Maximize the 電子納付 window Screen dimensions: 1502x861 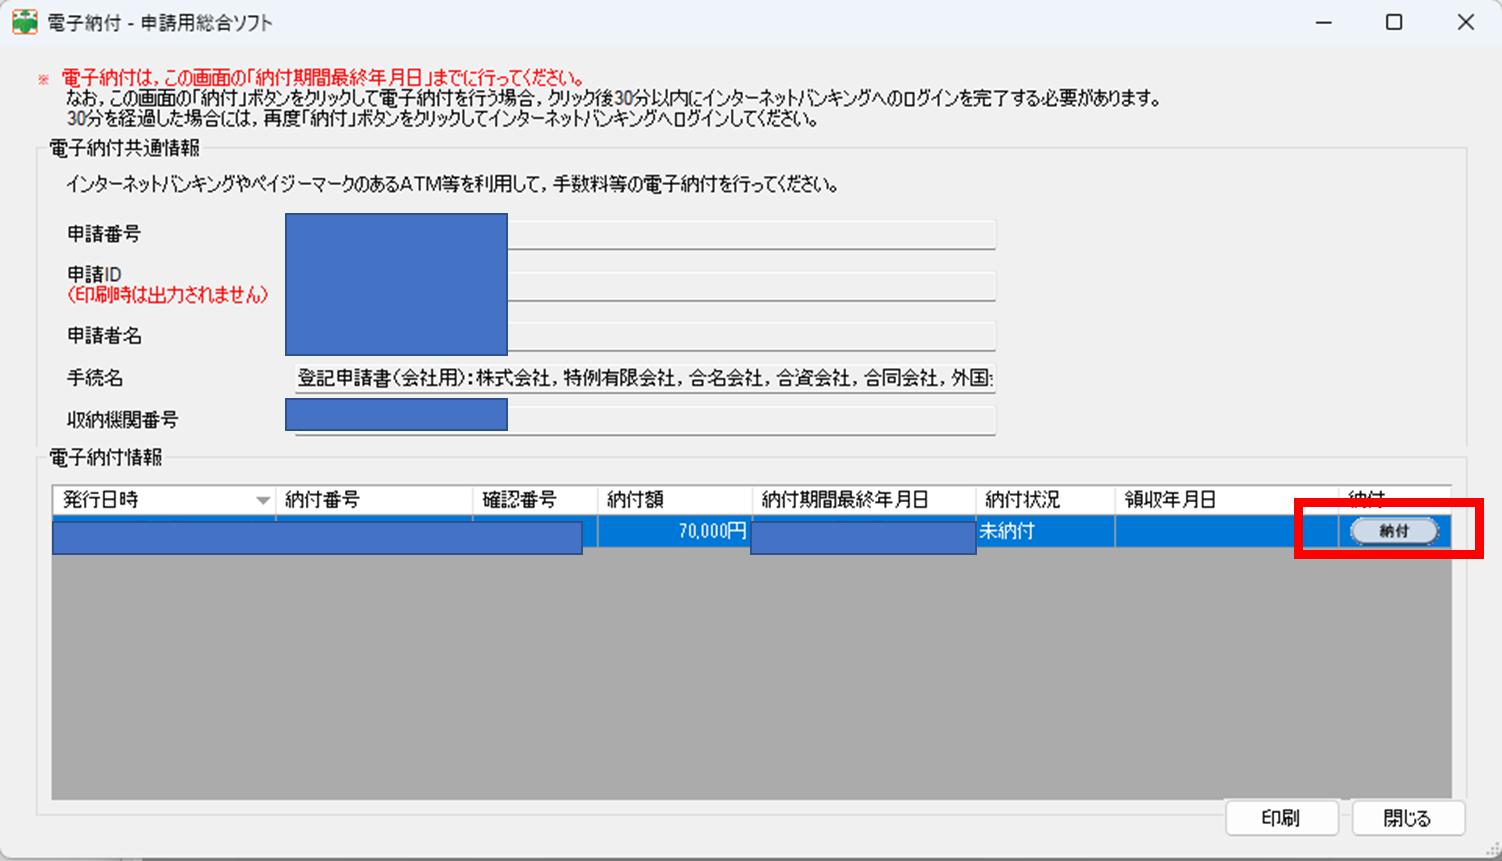[x=1394, y=22]
